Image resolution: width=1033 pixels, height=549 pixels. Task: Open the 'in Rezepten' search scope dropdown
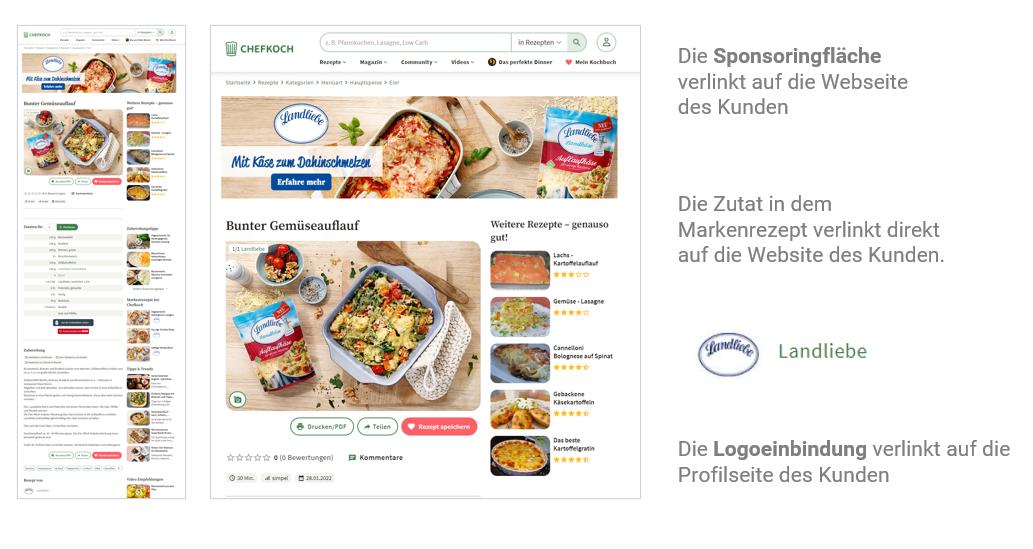point(539,42)
